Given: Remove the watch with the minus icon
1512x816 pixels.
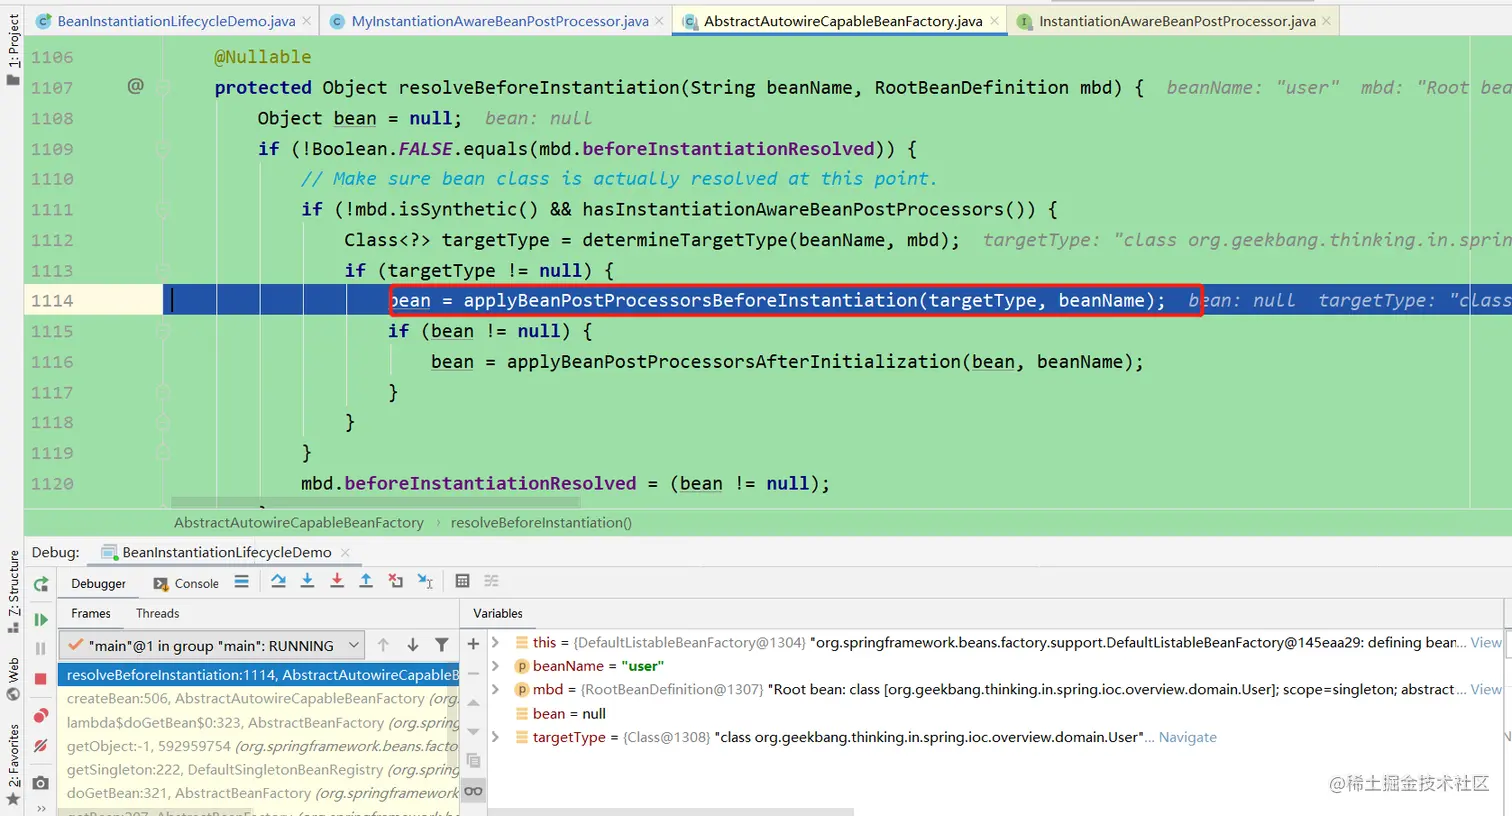Looking at the screenshot, I should point(473,673).
